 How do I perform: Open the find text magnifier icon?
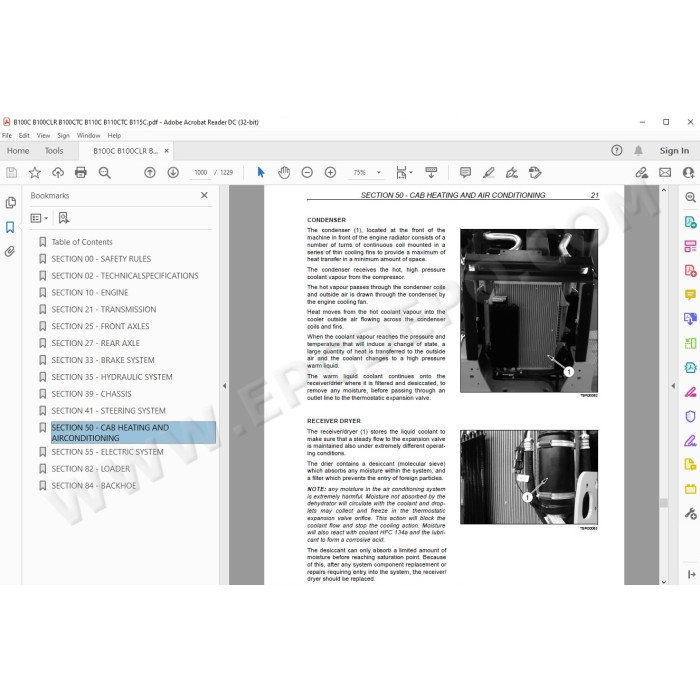coord(104,172)
